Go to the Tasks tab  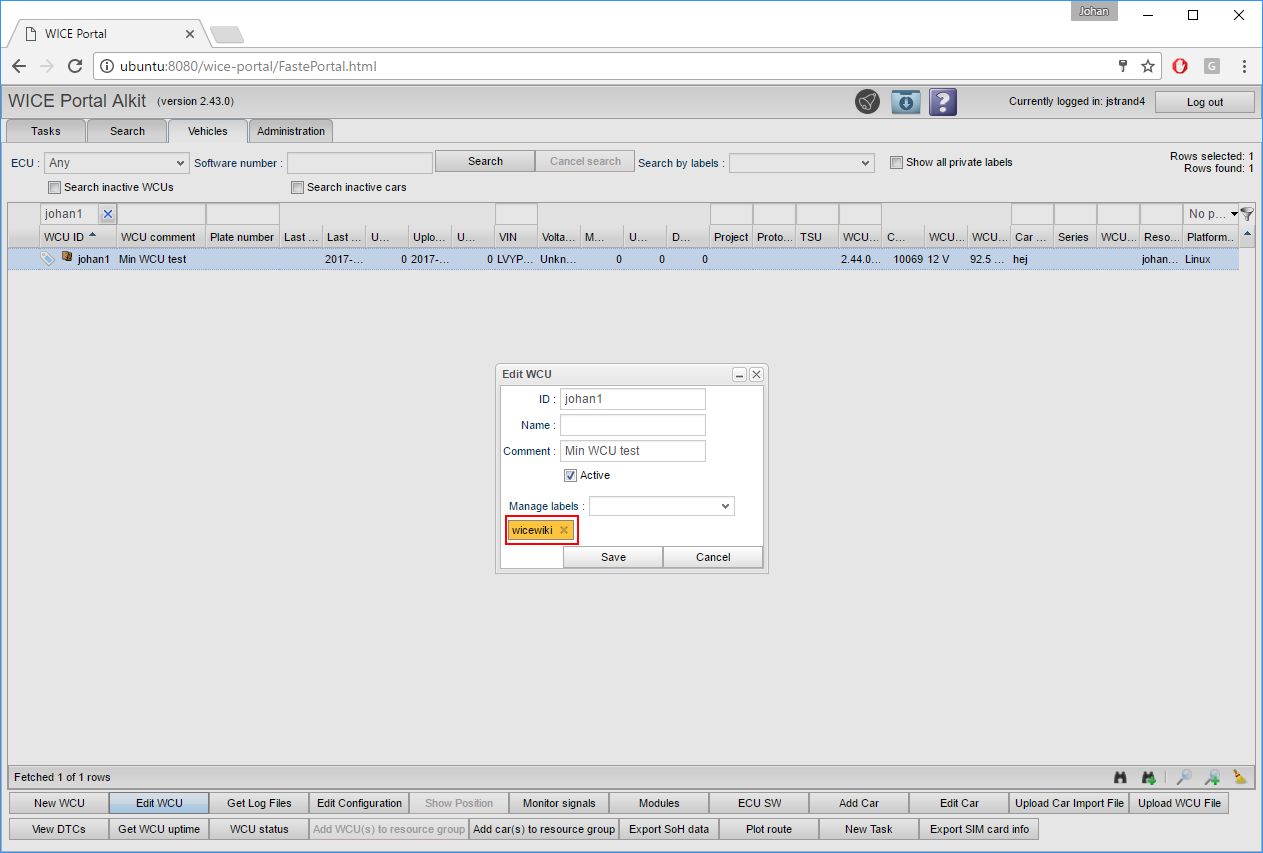point(46,131)
